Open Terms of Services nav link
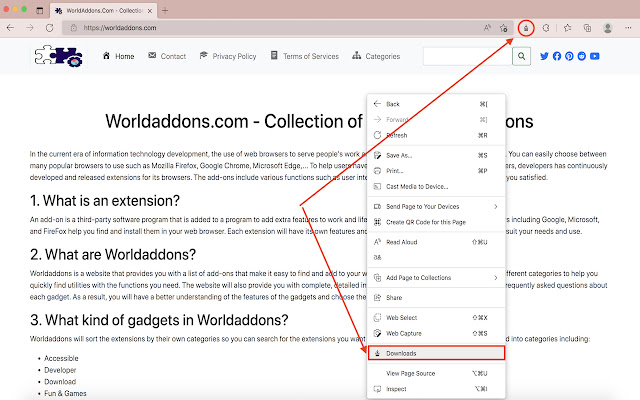This screenshot has width=640, height=400. [x=304, y=56]
